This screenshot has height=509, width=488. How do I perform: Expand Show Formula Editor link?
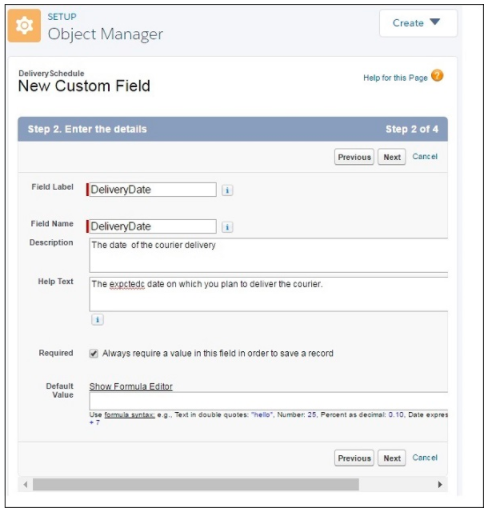(x=131, y=386)
